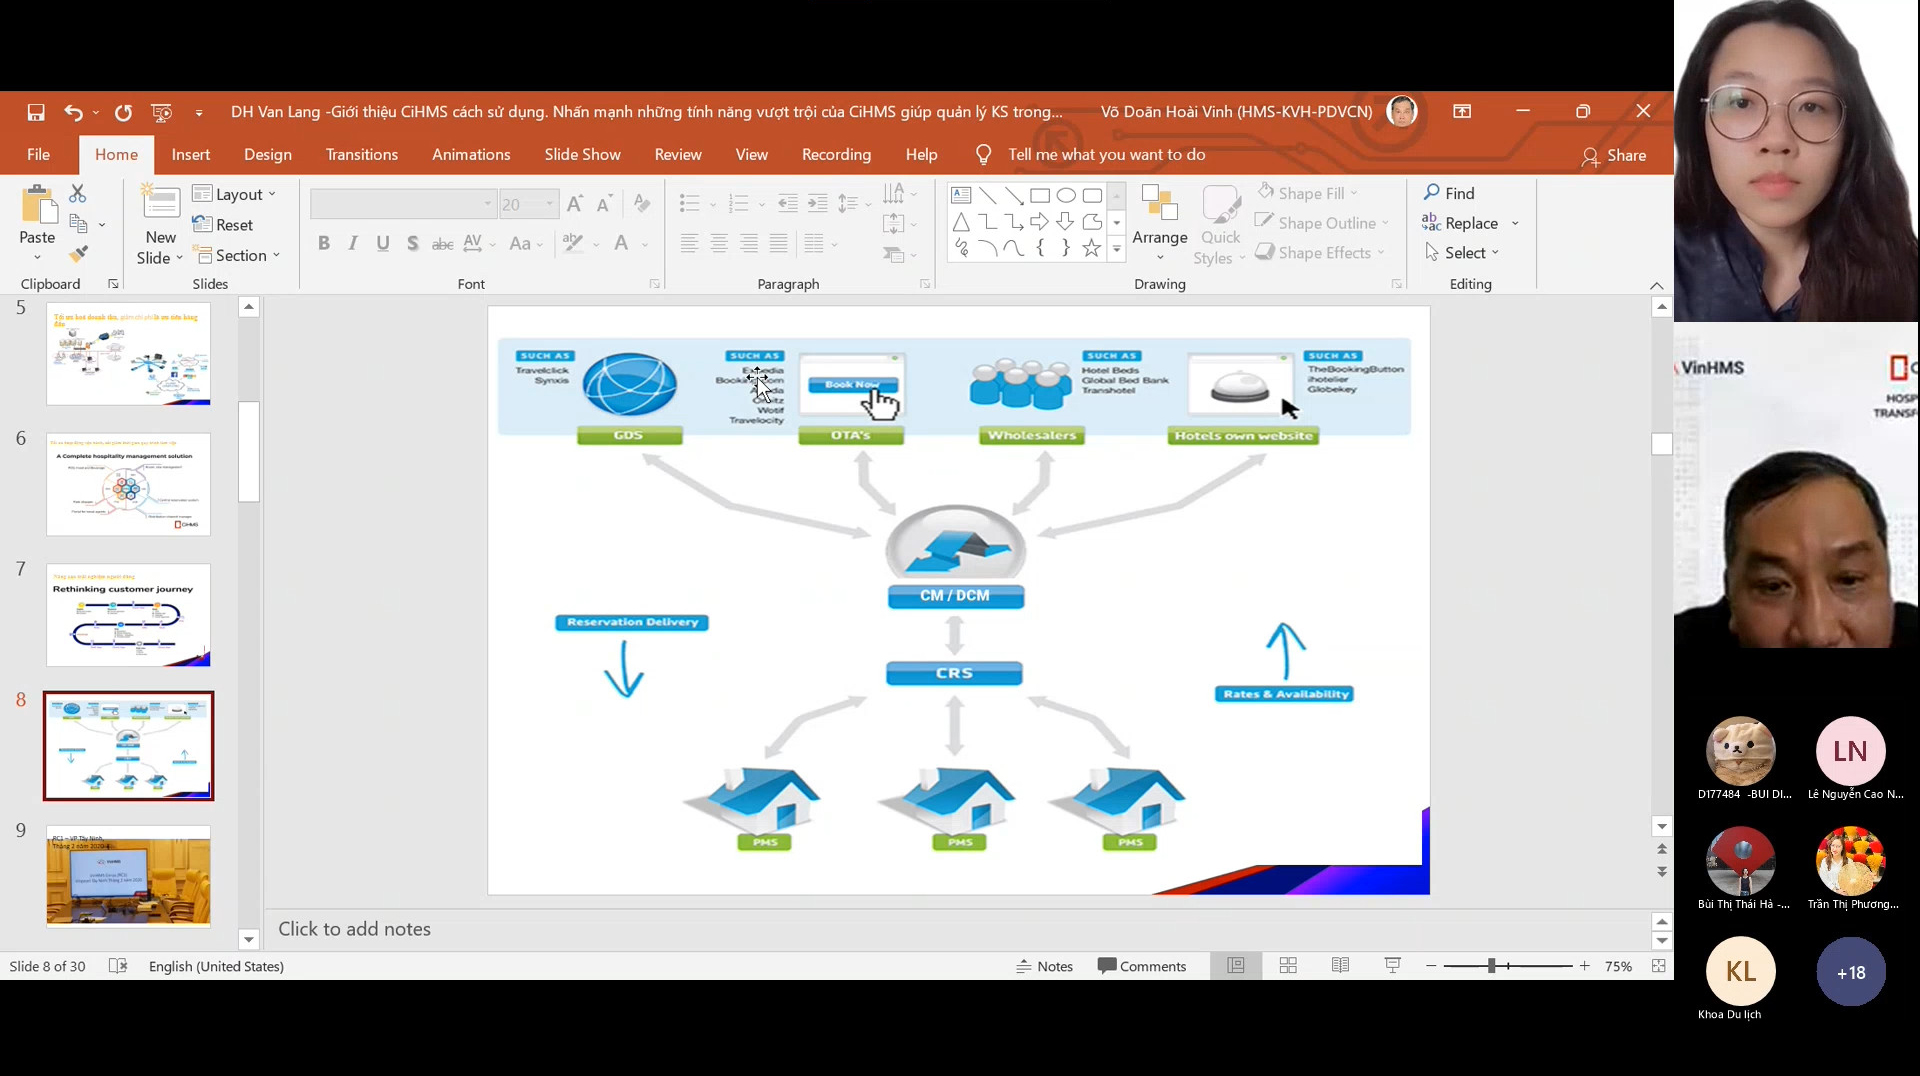Viewport: 1920px width, 1076px height.
Task: Toggle Bold formatting
Action: pyautogui.click(x=324, y=243)
